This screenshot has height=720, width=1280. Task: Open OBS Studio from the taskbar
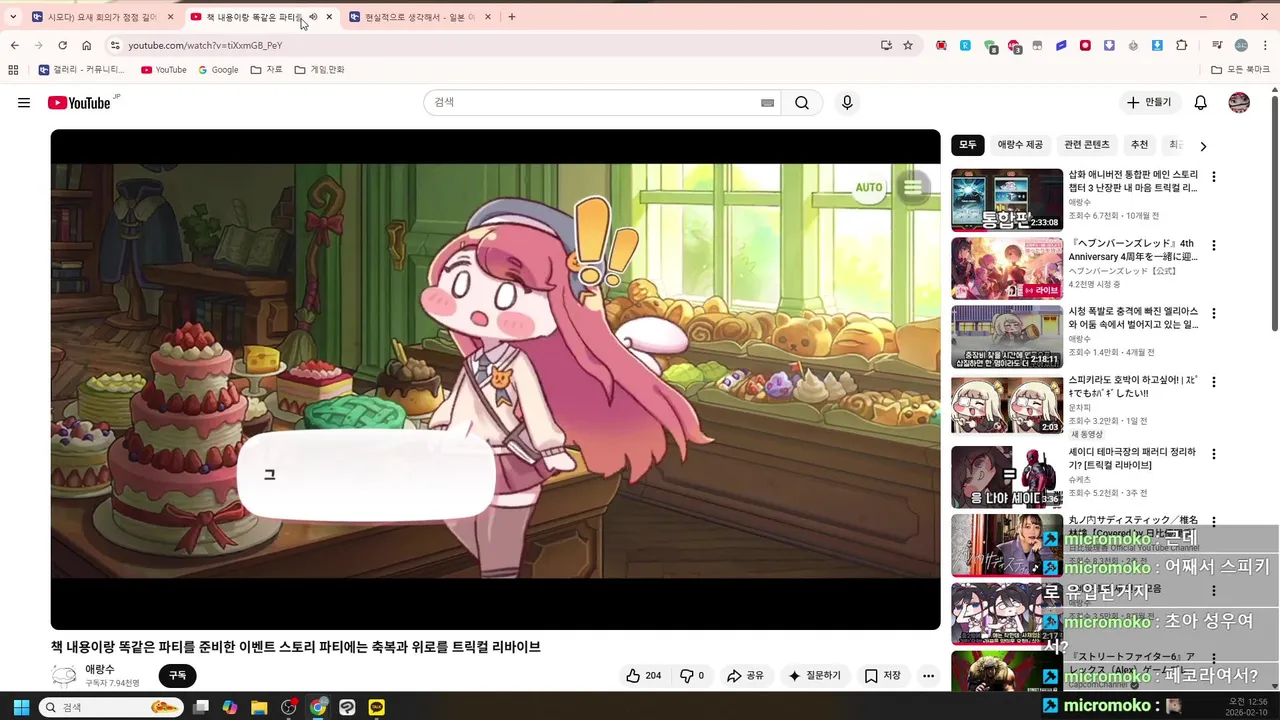(x=289, y=707)
